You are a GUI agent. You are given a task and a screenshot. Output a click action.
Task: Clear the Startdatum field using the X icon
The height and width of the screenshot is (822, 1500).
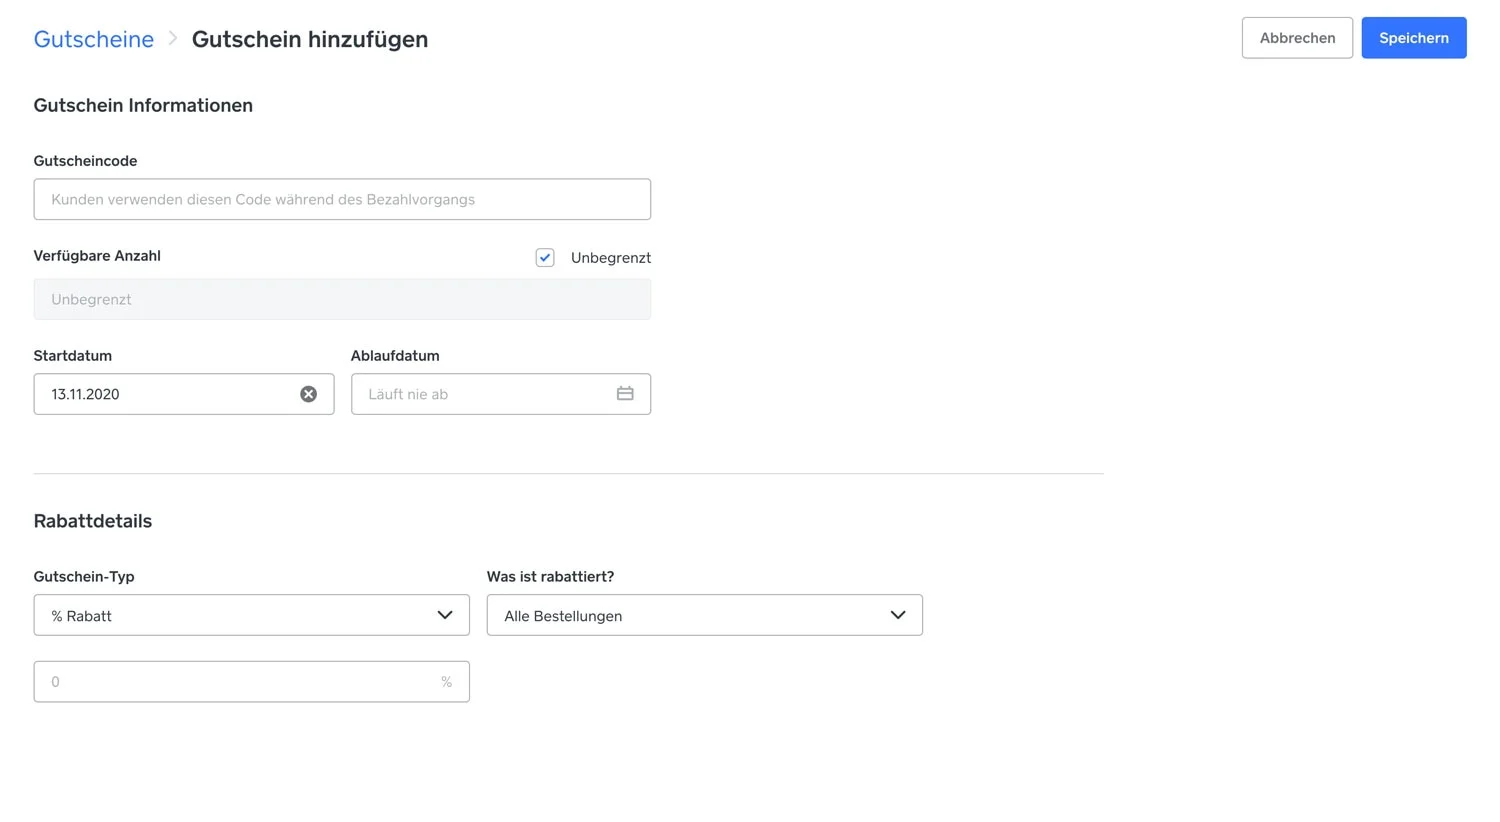click(x=308, y=394)
